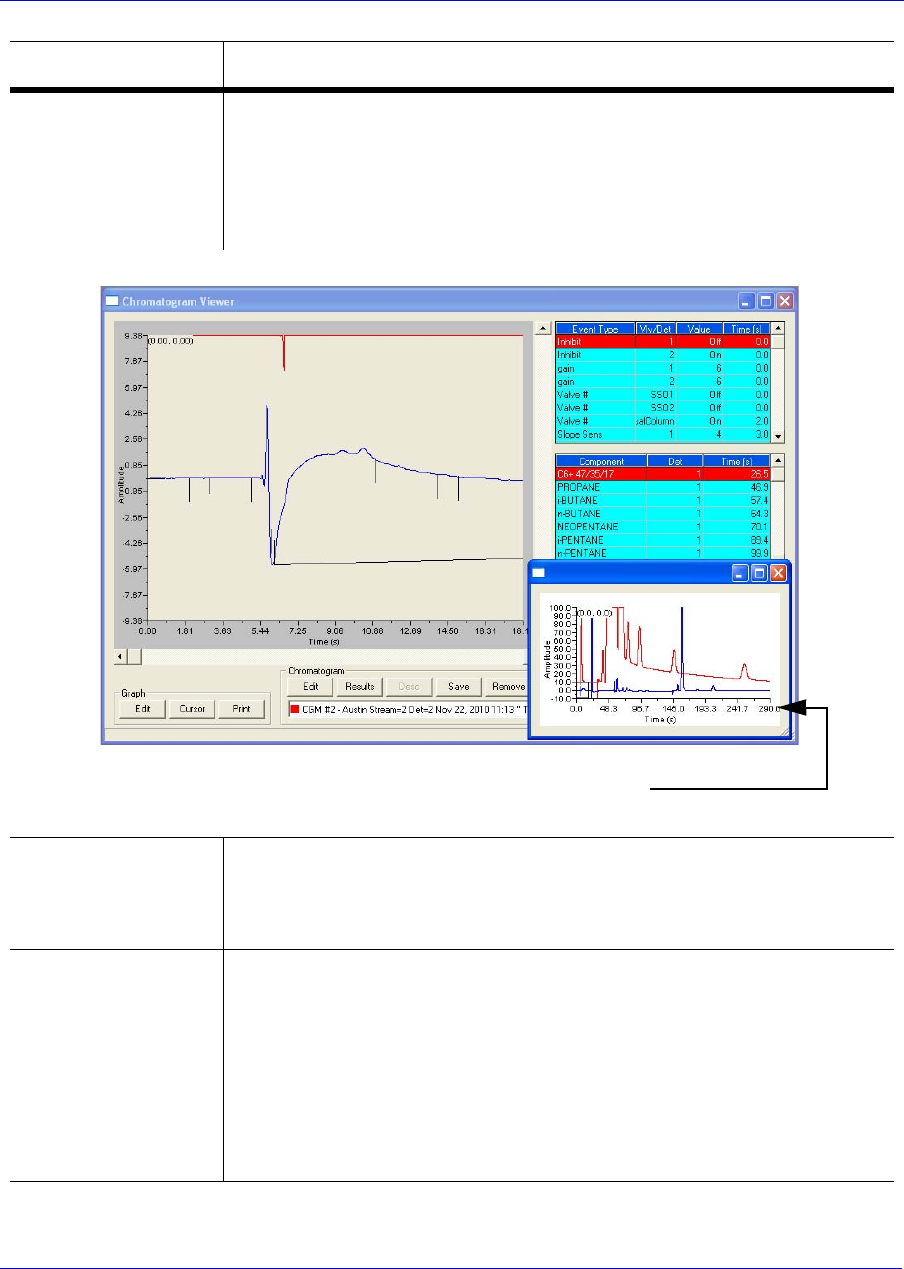
Task: Click the Vlv/Det column header
Action: click(x=654, y=328)
